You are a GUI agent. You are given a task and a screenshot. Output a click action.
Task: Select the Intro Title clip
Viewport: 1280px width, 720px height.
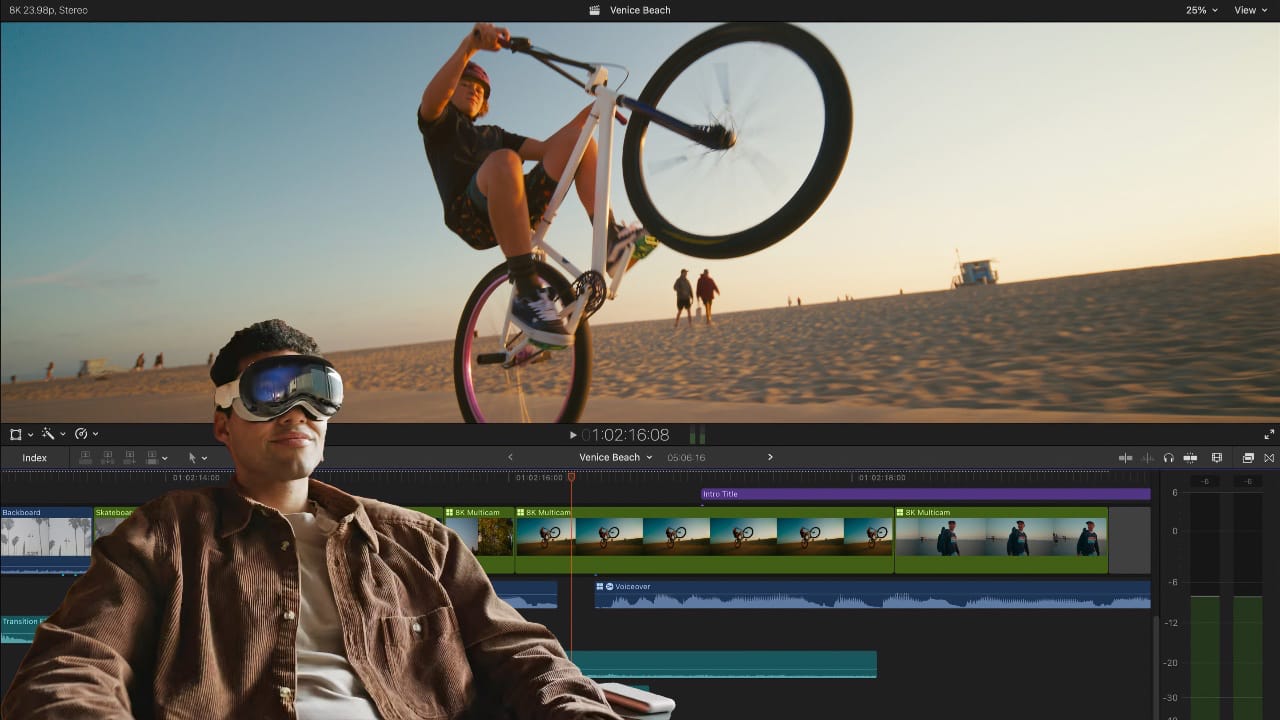click(925, 494)
